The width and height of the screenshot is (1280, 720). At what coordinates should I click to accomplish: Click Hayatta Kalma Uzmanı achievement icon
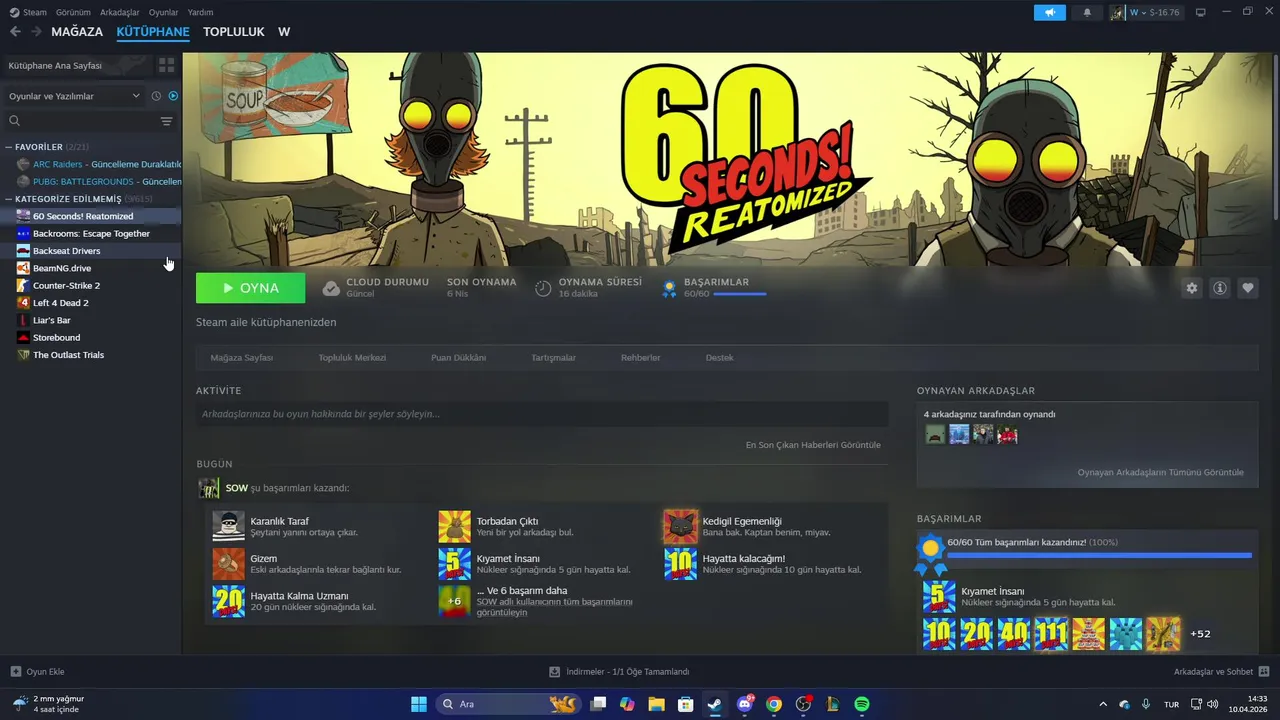point(228,601)
